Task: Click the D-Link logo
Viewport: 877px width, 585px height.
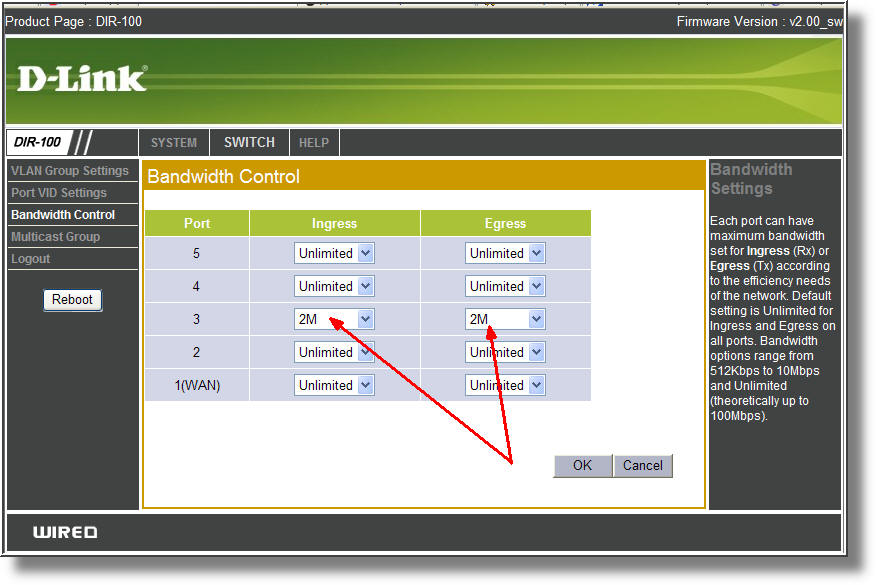Action: 82,78
